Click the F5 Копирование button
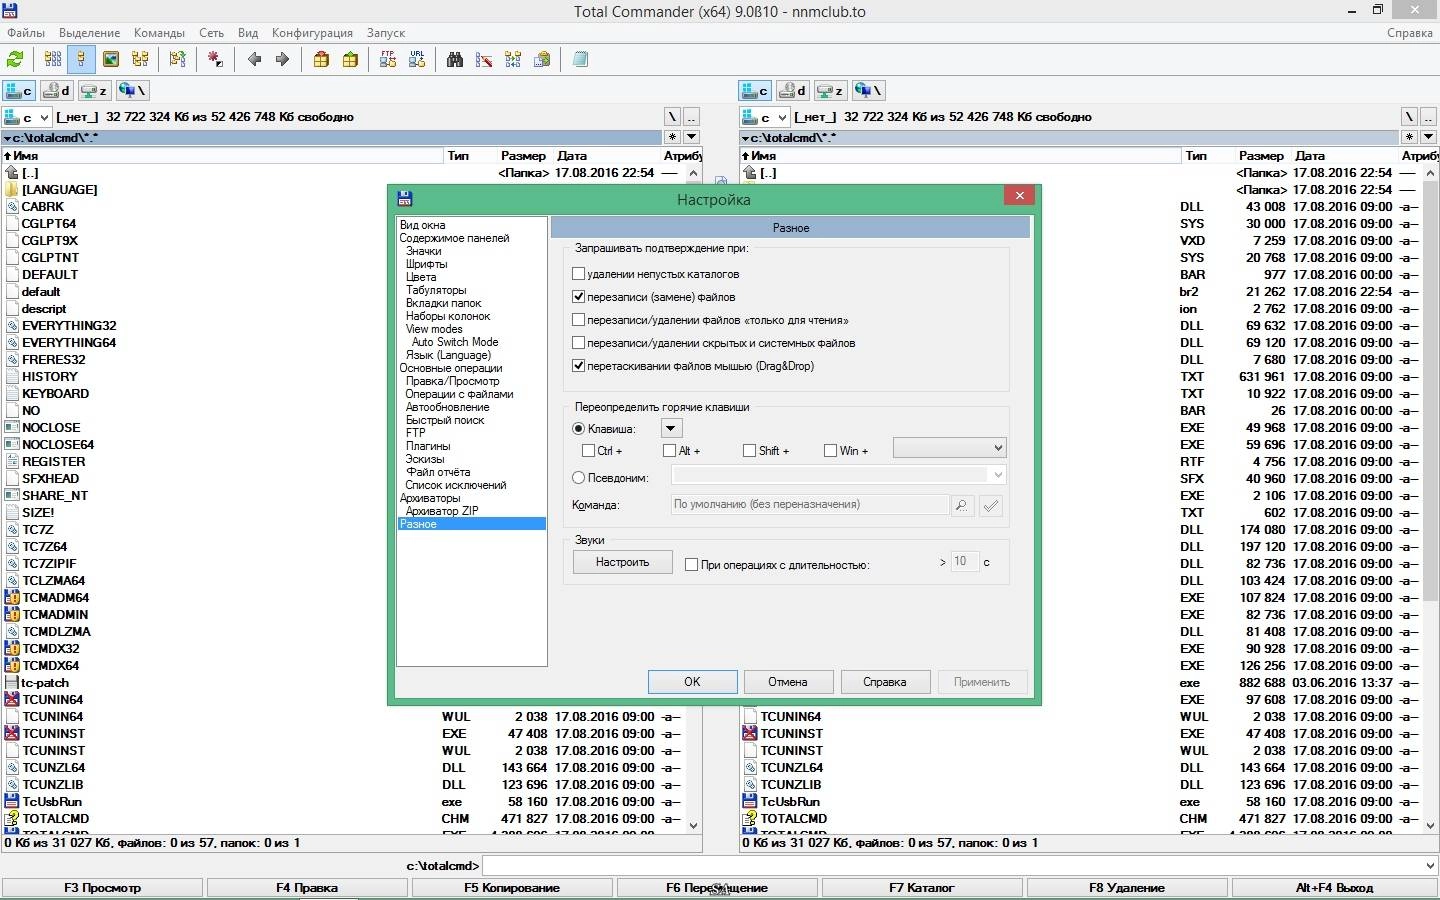The height and width of the screenshot is (900, 1440). point(512,888)
